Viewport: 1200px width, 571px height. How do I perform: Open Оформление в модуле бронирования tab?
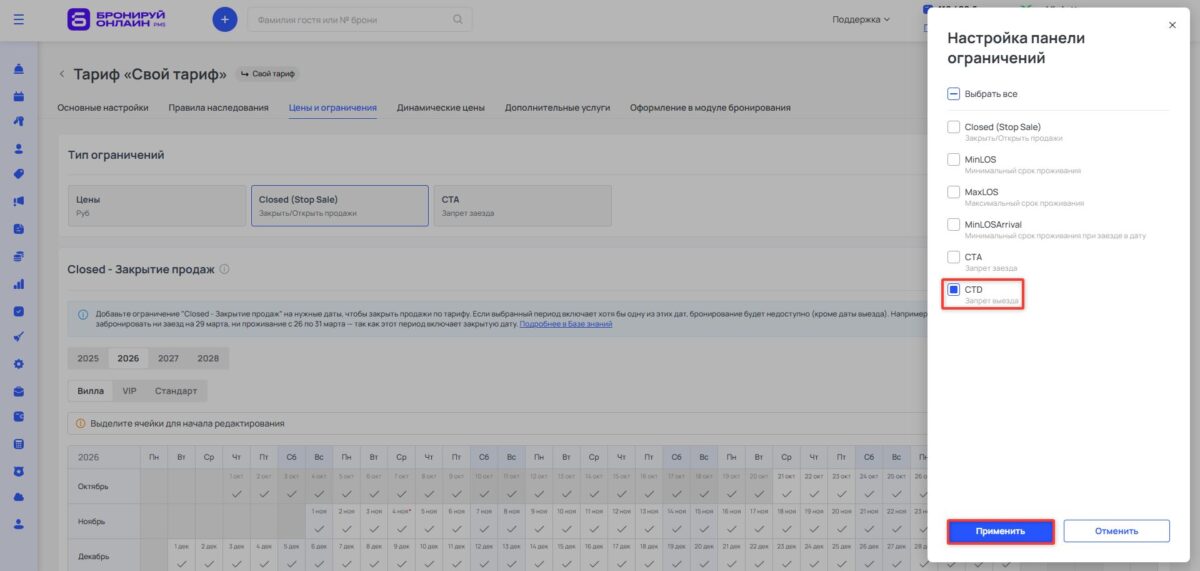point(710,107)
